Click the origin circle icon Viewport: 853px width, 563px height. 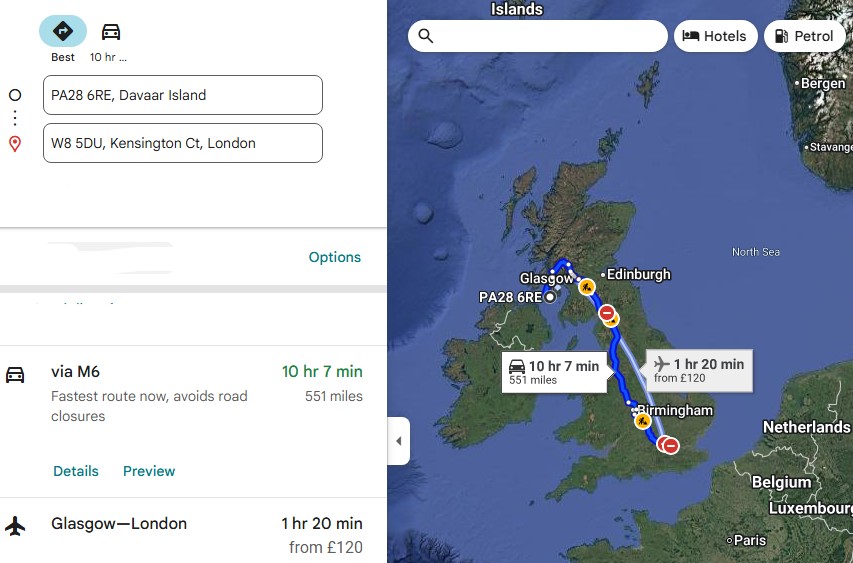tap(15, 95)
